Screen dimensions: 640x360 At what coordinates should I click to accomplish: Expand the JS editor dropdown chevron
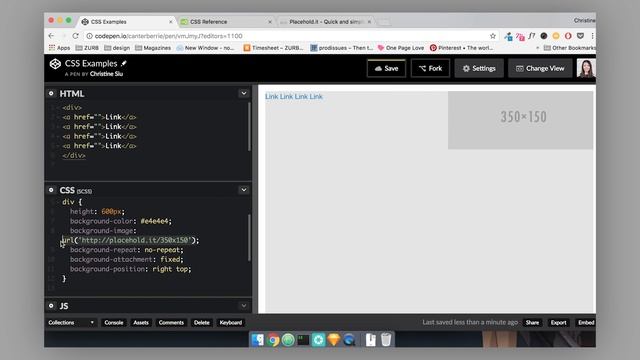click(x=244, y=306)
